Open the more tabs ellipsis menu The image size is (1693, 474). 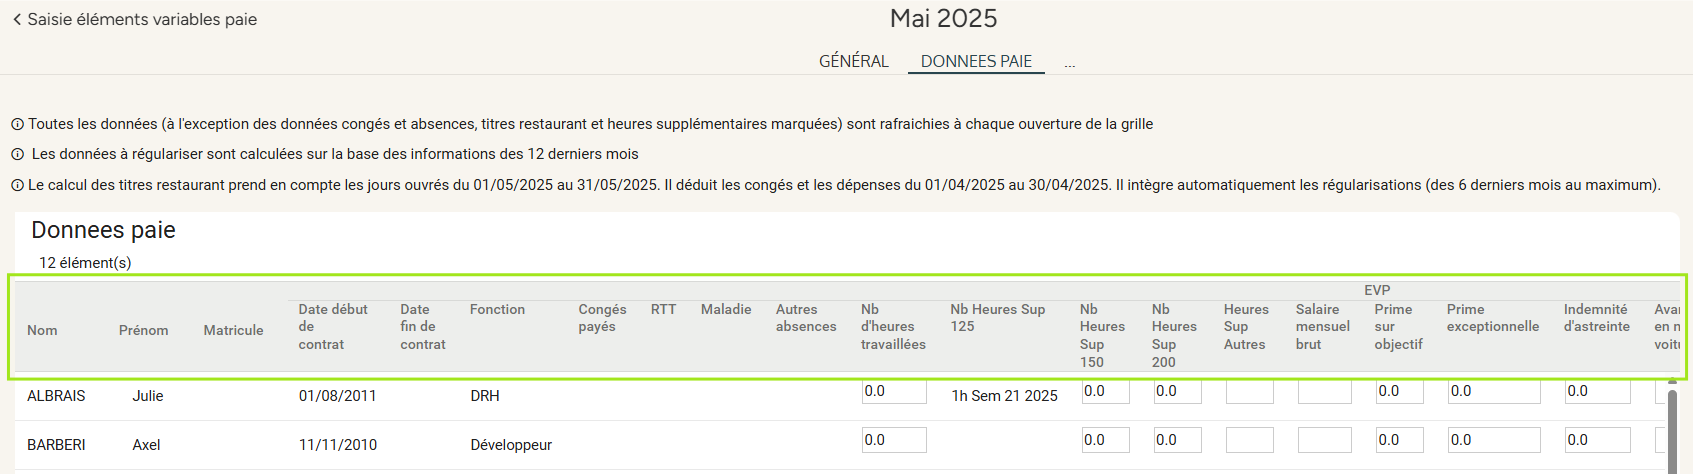pos(1069,62)
